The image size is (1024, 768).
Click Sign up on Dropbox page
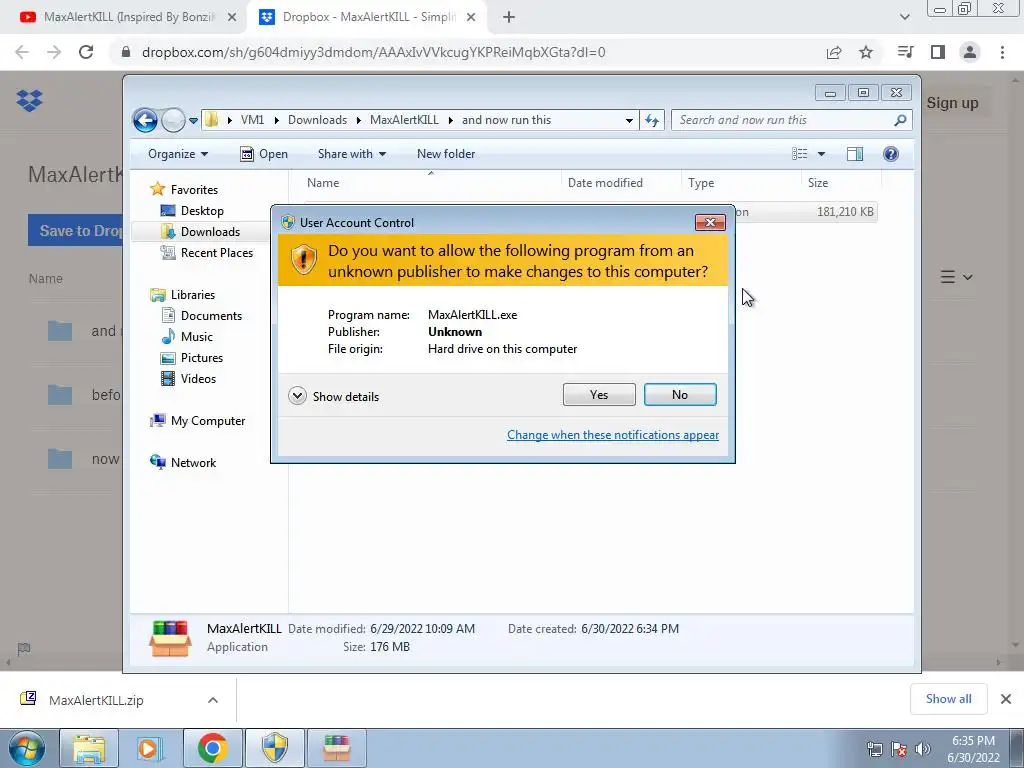(x=952, y=103)
